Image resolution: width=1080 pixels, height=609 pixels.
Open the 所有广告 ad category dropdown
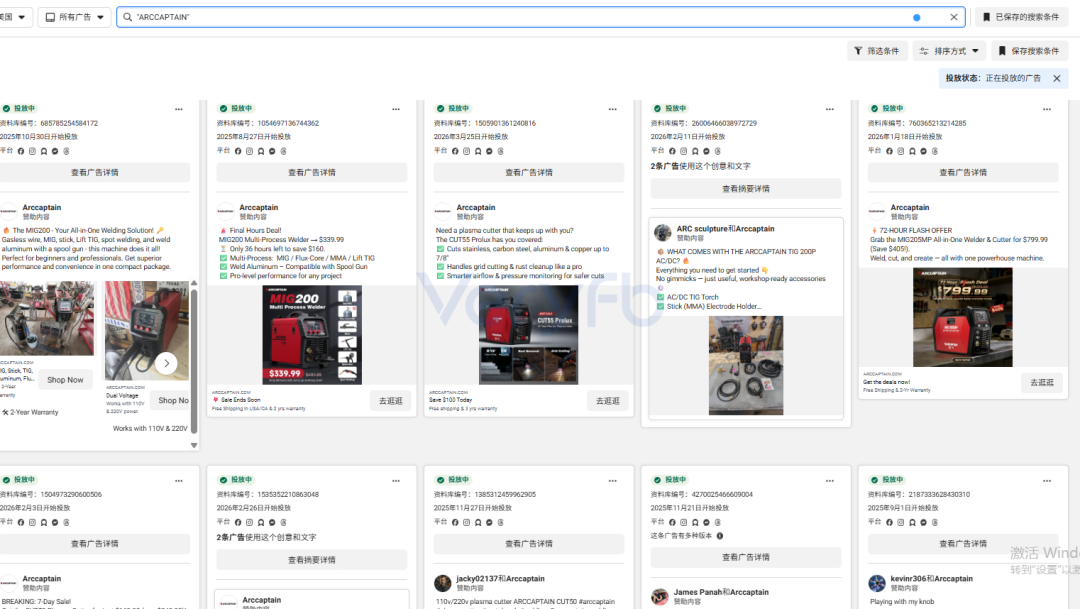click(x=74, y=17)
